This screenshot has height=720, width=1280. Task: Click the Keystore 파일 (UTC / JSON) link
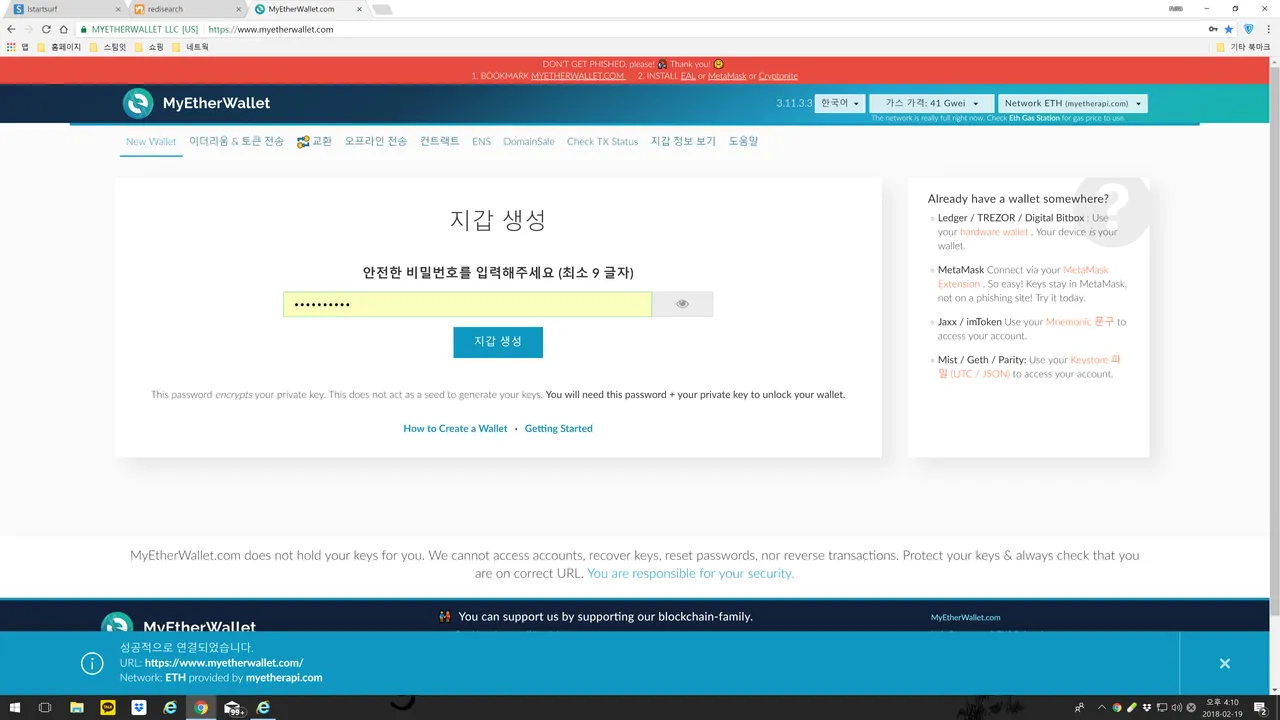[1029, 367]
